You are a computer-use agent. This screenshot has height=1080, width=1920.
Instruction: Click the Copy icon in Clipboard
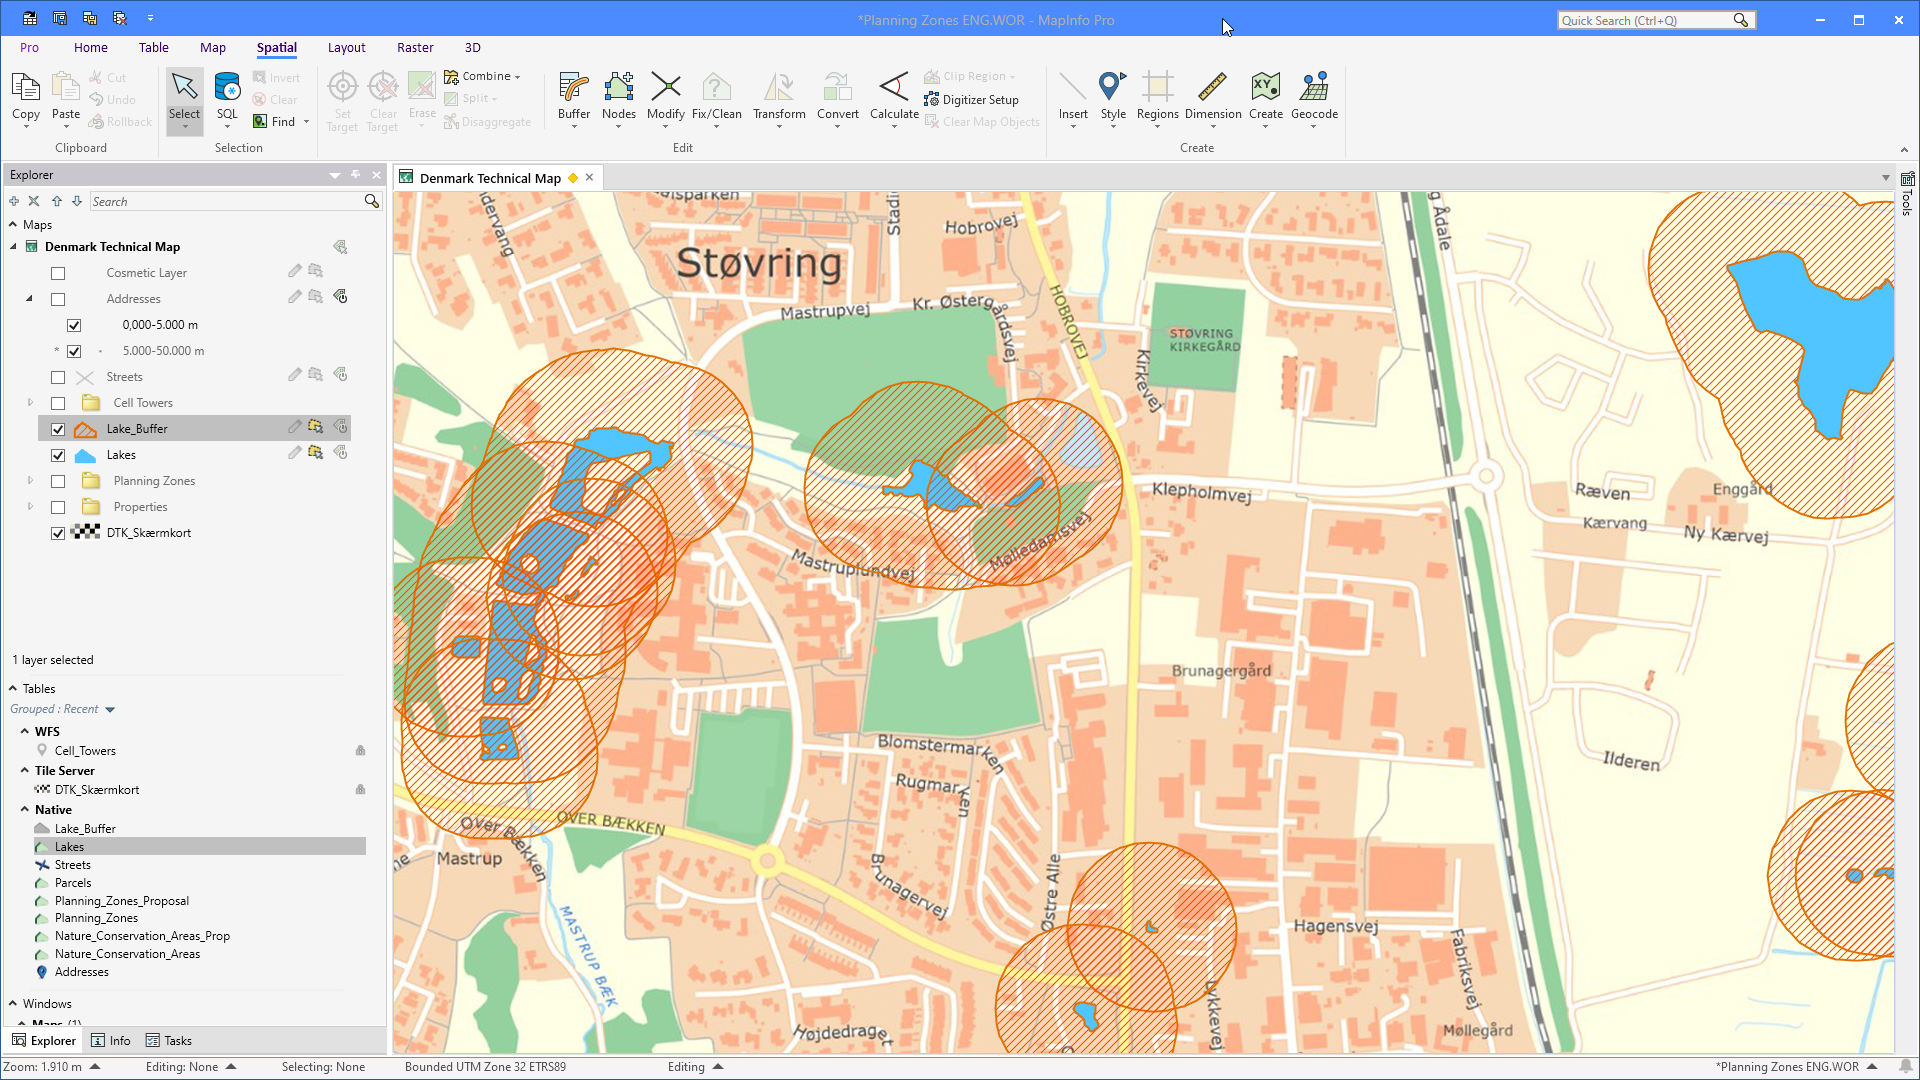tap(26, 97)
